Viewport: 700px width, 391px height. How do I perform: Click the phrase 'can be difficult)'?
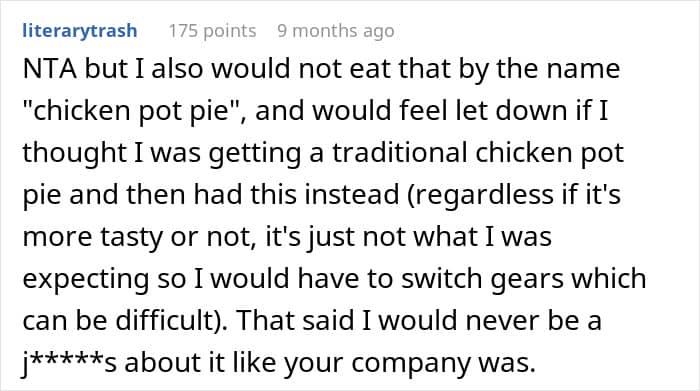pyautogui.click(x=124, y=320)
